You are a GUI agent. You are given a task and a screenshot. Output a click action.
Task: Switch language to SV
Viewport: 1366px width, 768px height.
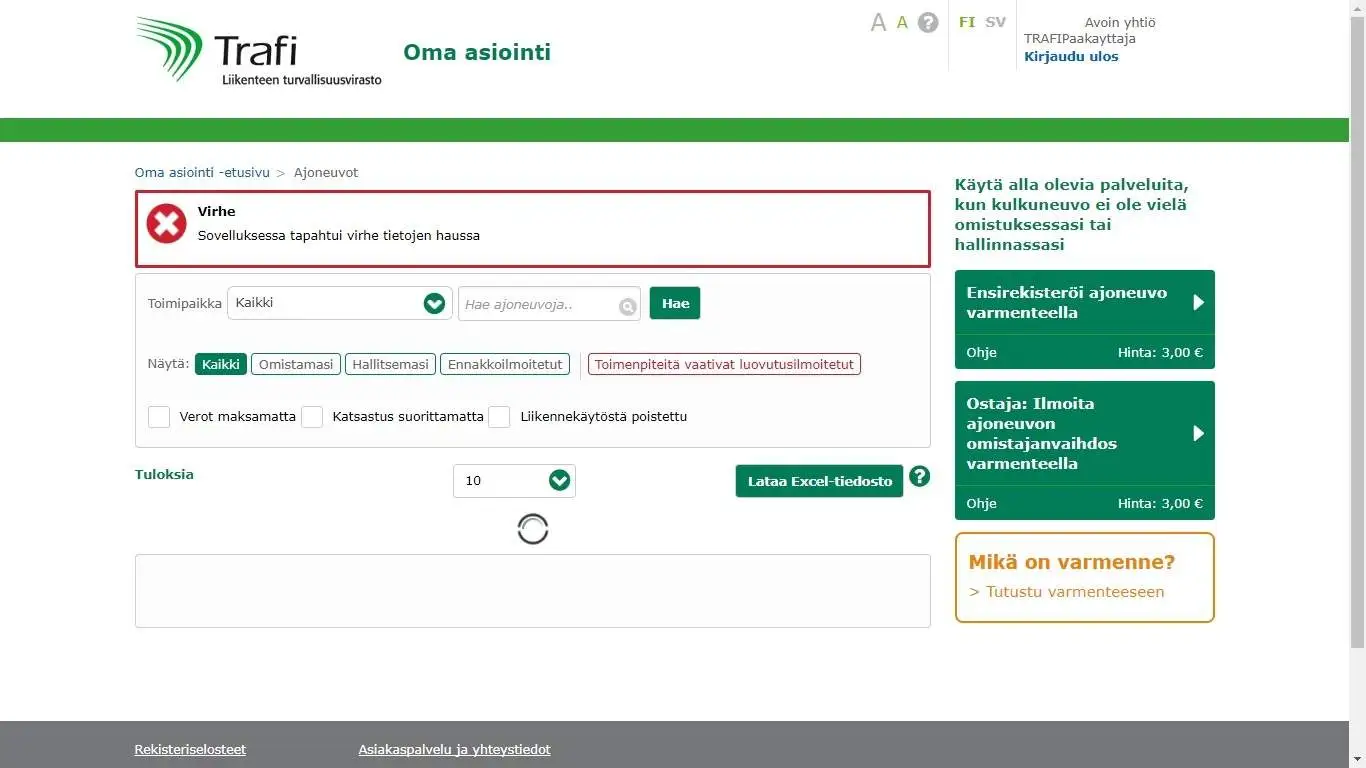tap(995, 22)
